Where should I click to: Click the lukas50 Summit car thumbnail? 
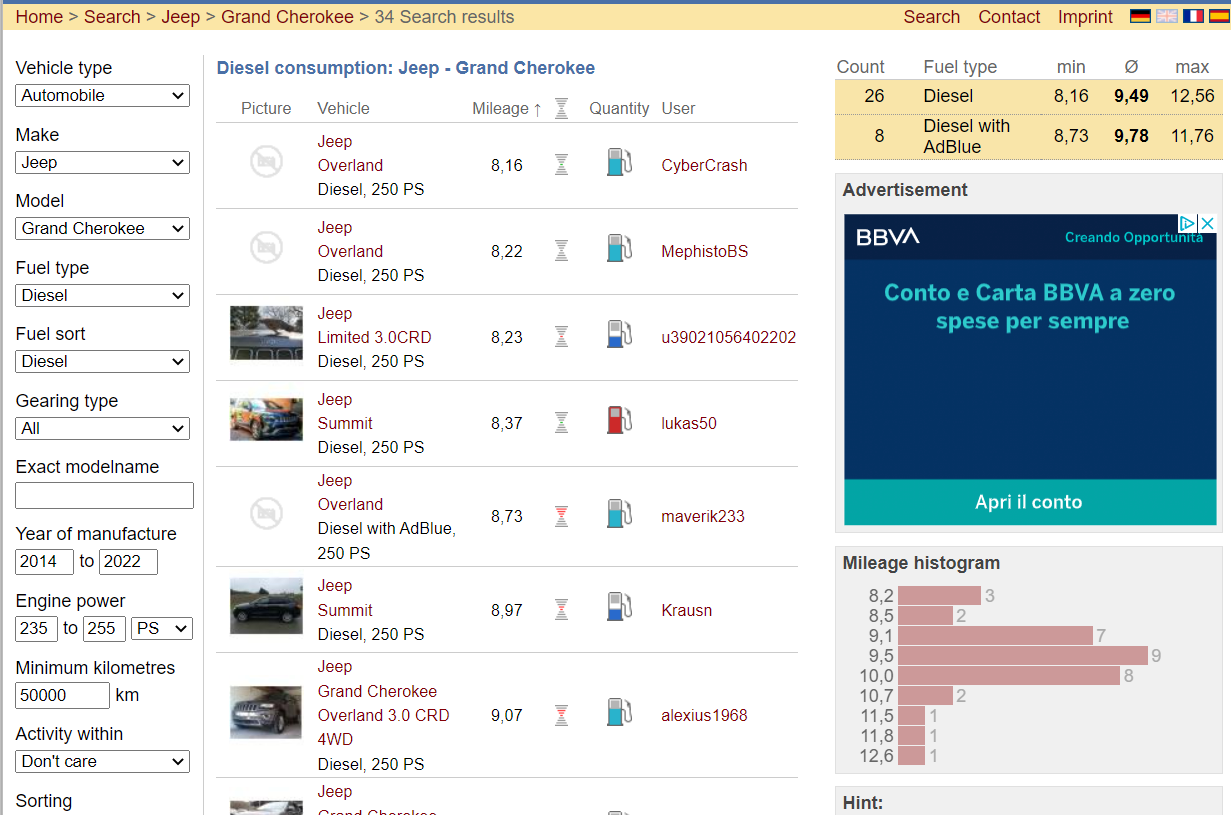pos(266,420)
